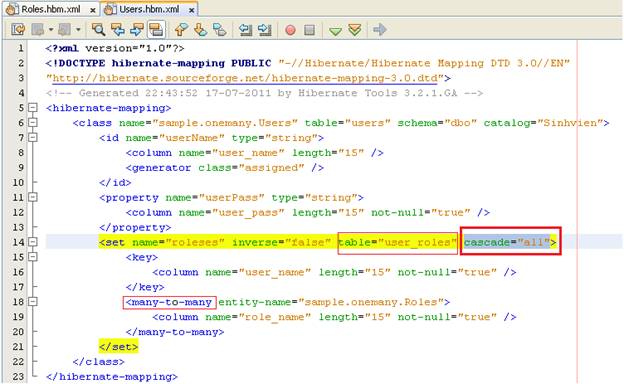Click the greyed Forward navigation icon
This screenshot has width=624, height=384.
tap(65, 29)
